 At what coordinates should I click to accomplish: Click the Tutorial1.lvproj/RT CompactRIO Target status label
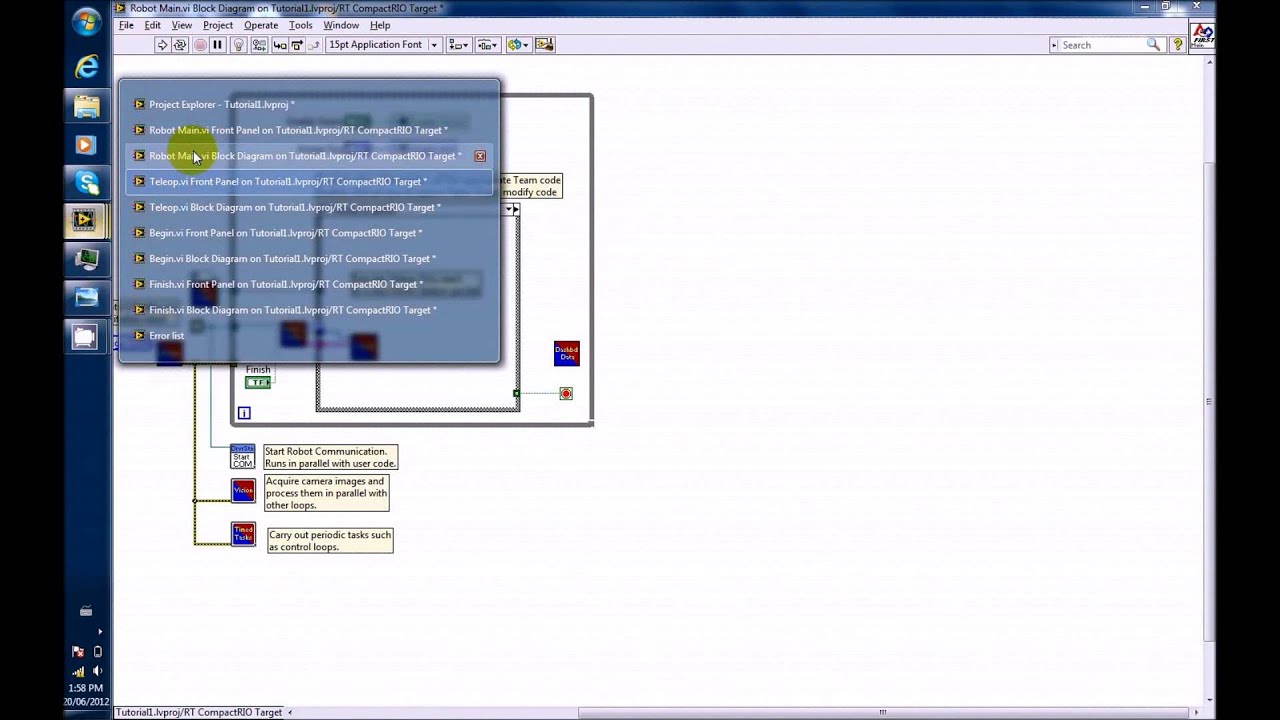pyautogui.click(x=199, y=712)
